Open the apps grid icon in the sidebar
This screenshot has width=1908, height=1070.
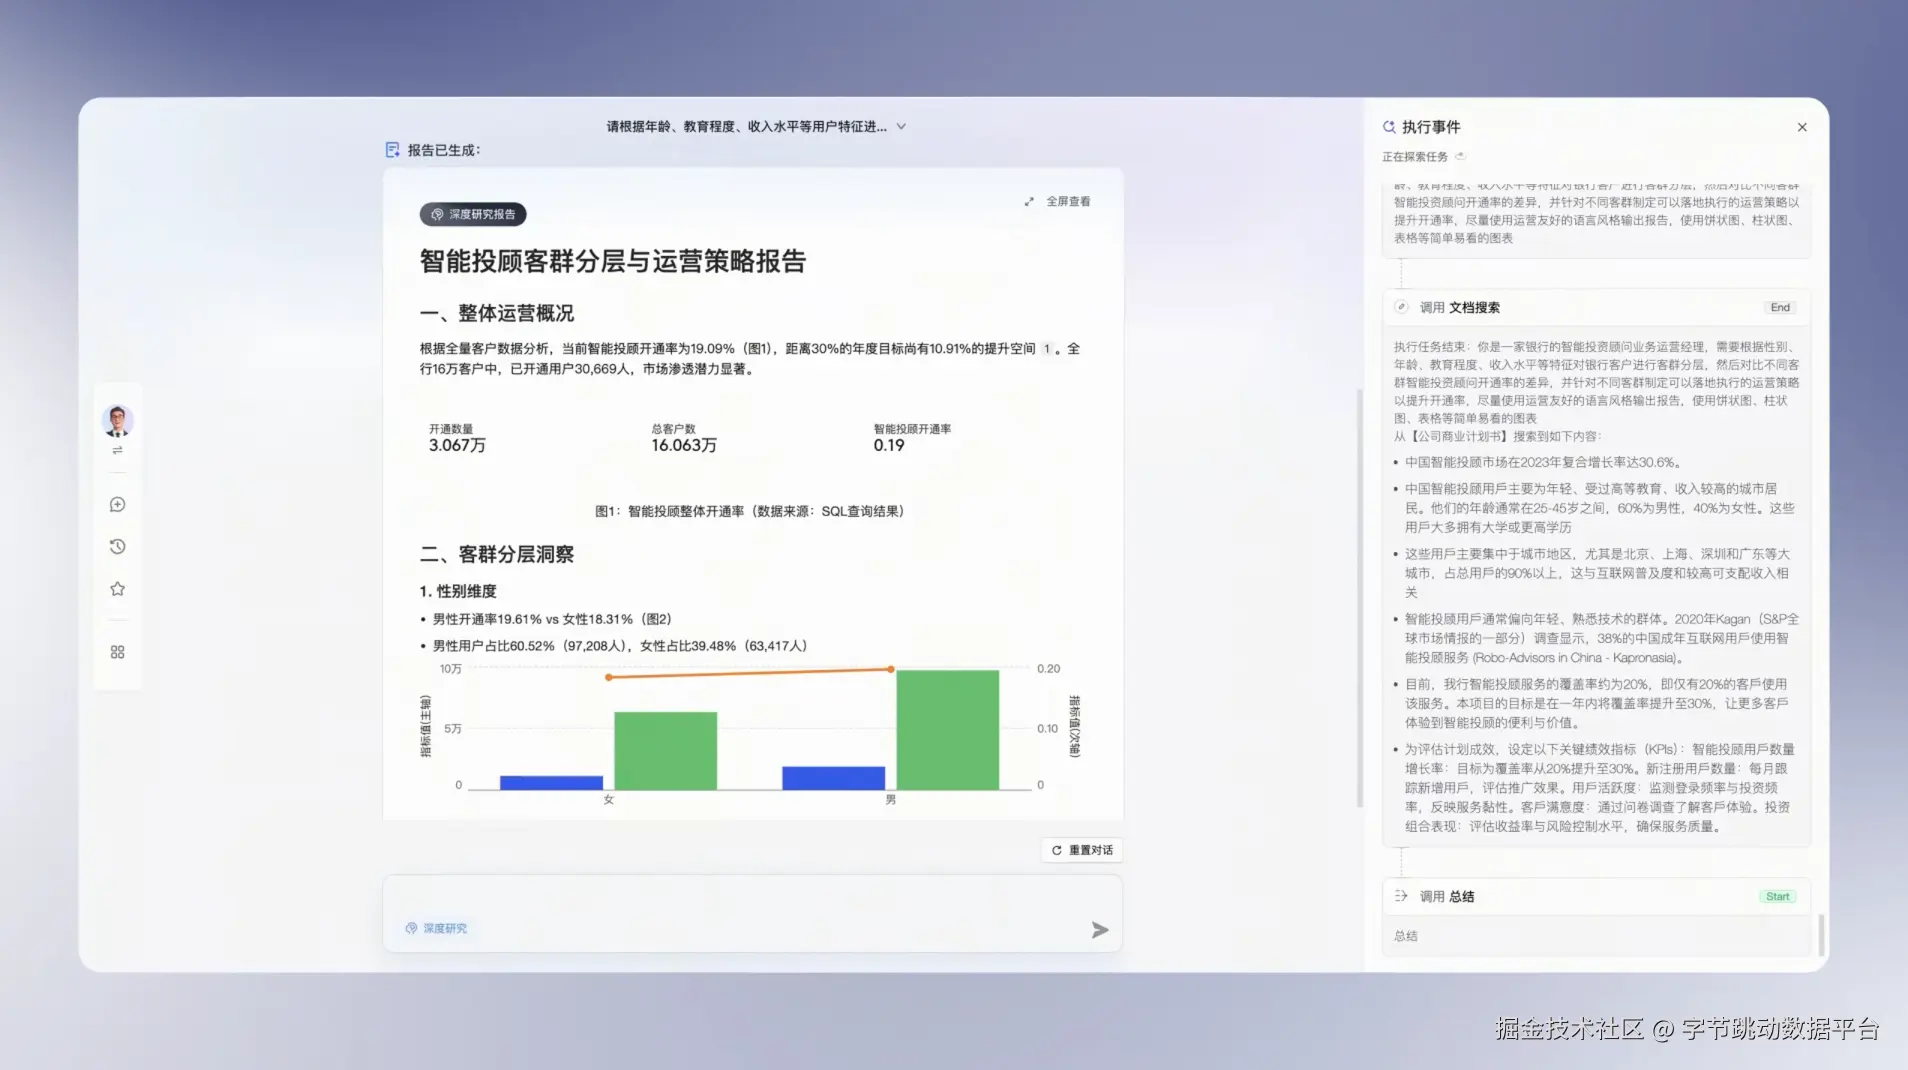[117, 652]
